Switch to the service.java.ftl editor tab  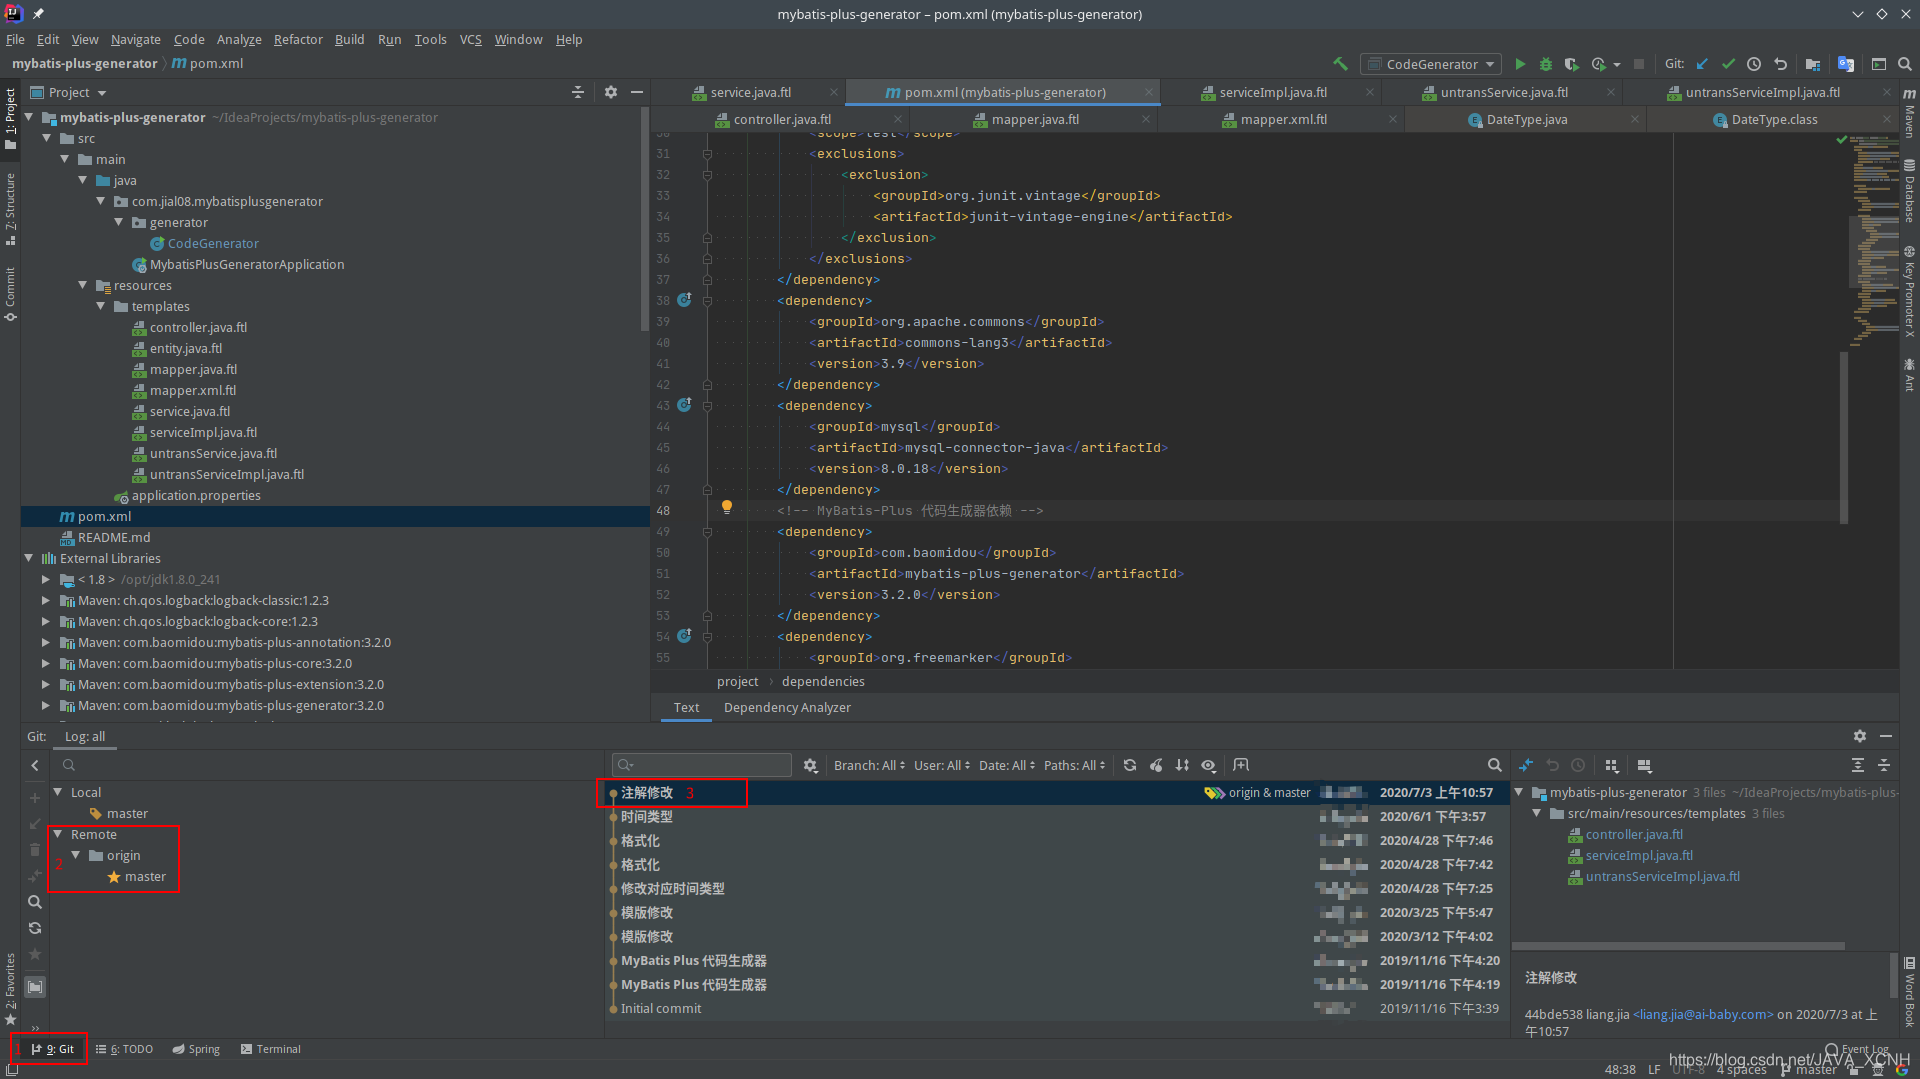(x=750, y=92)
